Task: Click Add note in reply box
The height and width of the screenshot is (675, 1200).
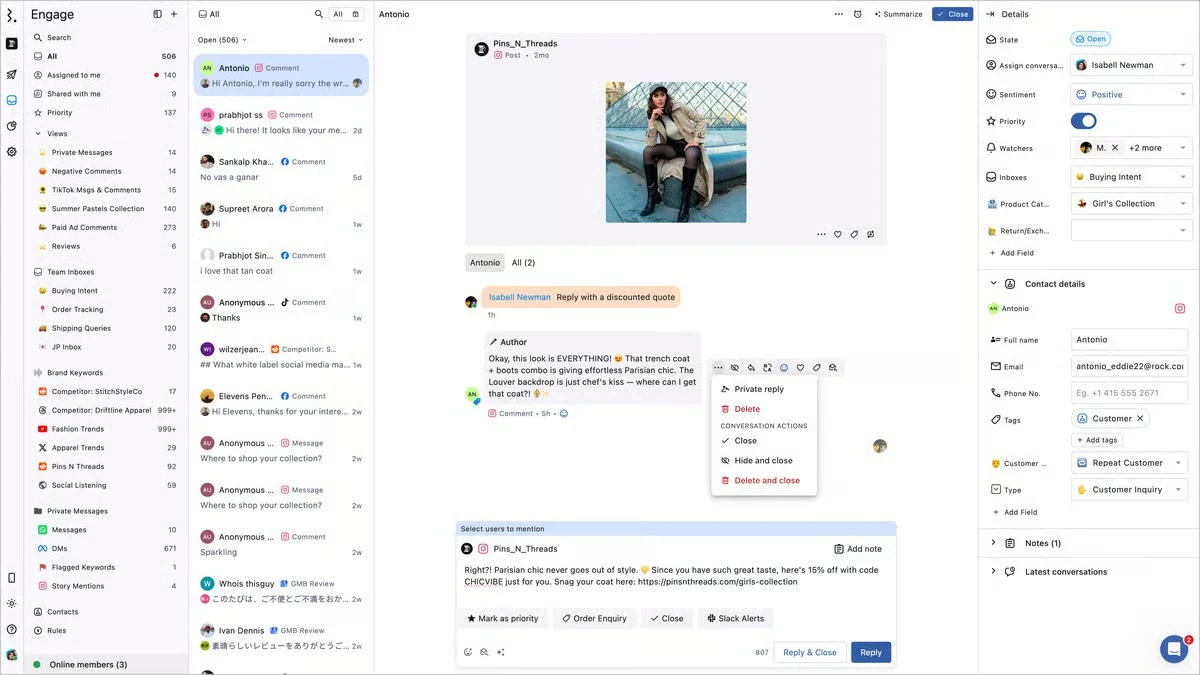Action: click(858, 549)
